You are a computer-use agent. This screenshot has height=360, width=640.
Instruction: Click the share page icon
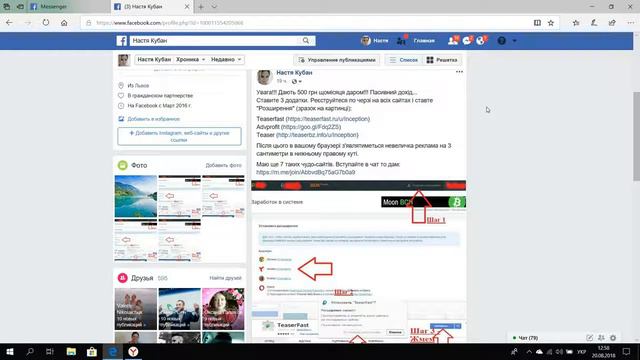(x=612, y=23)
